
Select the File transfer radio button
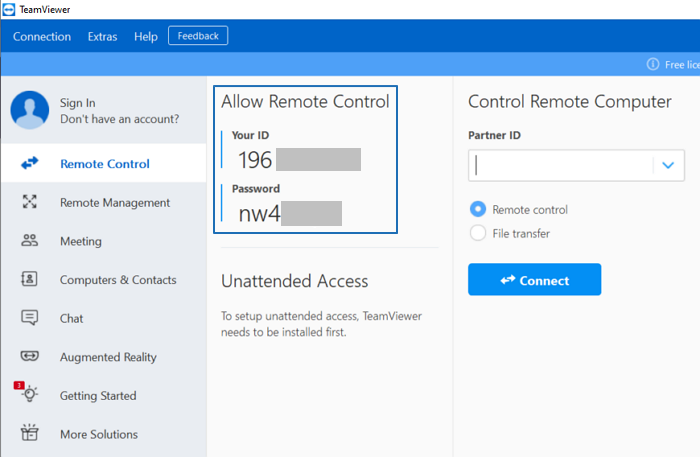point(478,233)
